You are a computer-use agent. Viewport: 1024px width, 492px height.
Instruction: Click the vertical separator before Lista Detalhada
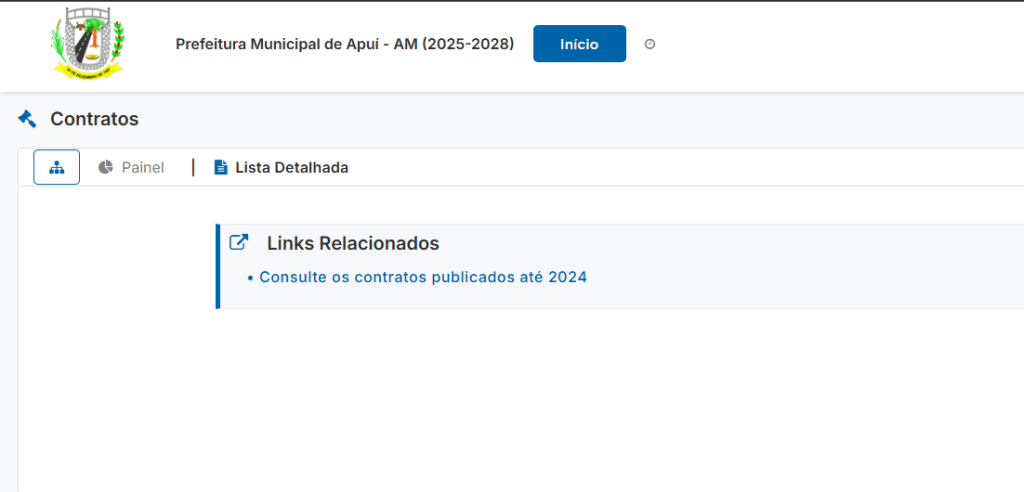[193, 167]
